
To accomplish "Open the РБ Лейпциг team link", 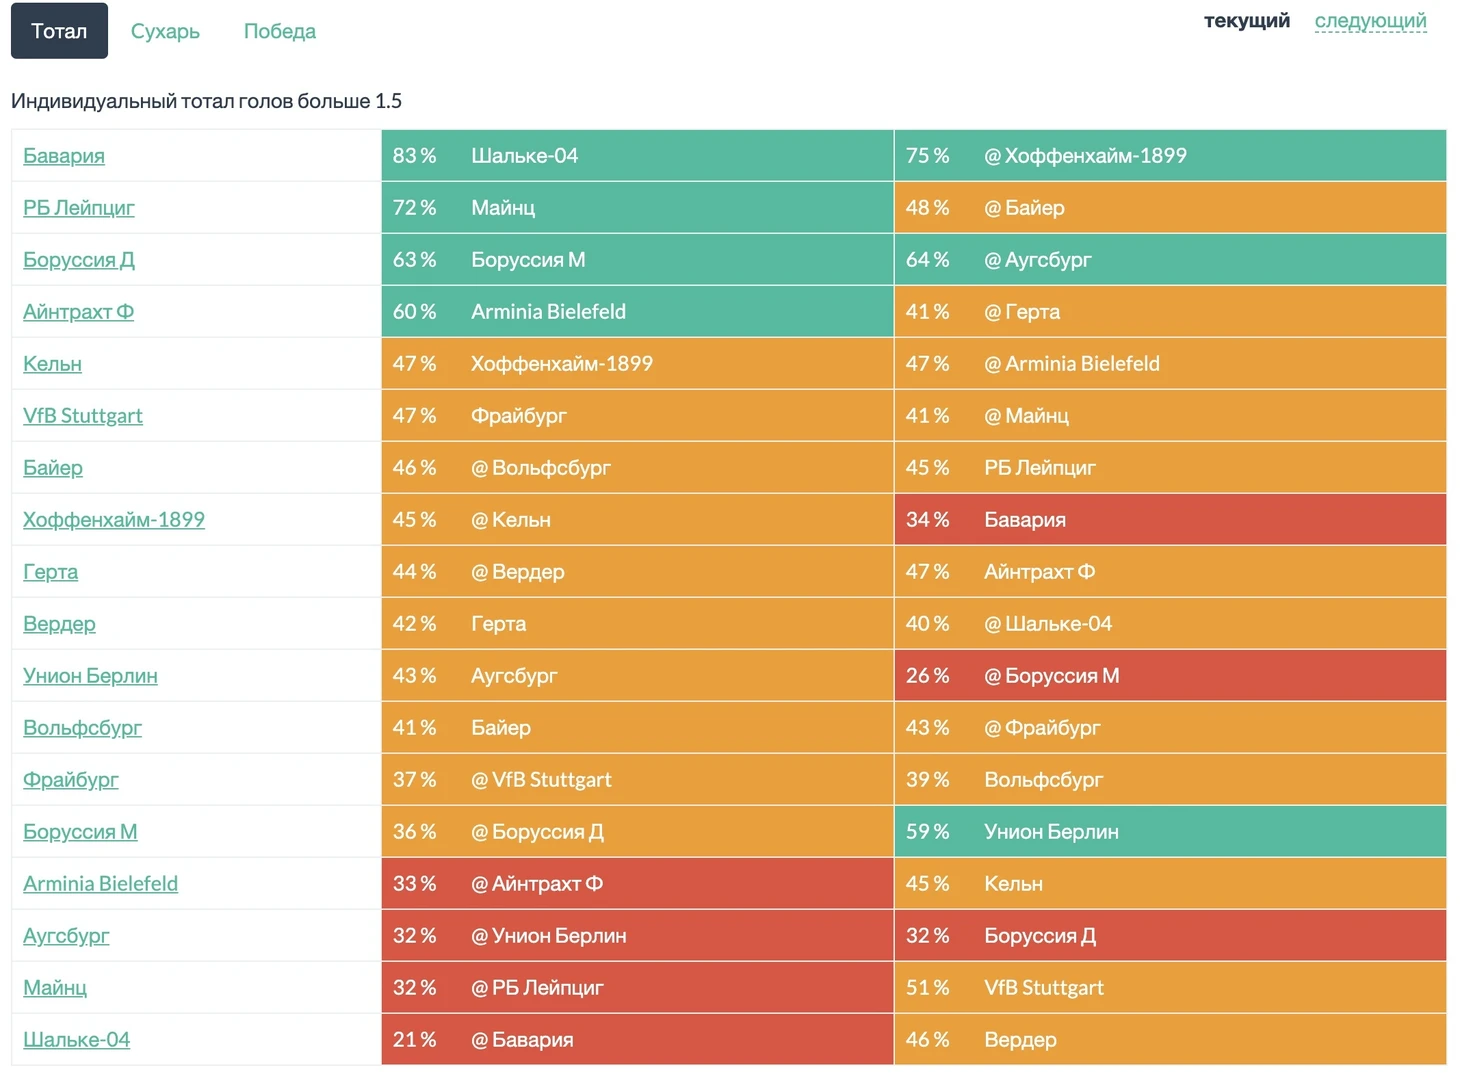I will (x=79, y=208).
